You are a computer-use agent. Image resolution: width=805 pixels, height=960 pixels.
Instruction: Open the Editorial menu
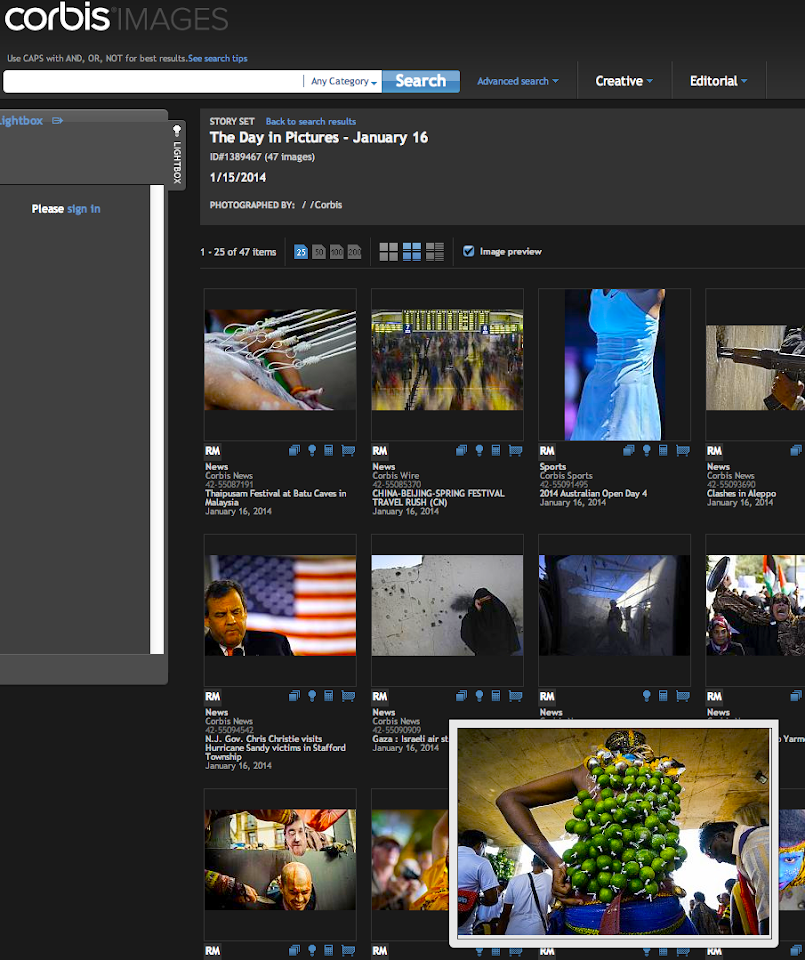[x=718, y=81]
